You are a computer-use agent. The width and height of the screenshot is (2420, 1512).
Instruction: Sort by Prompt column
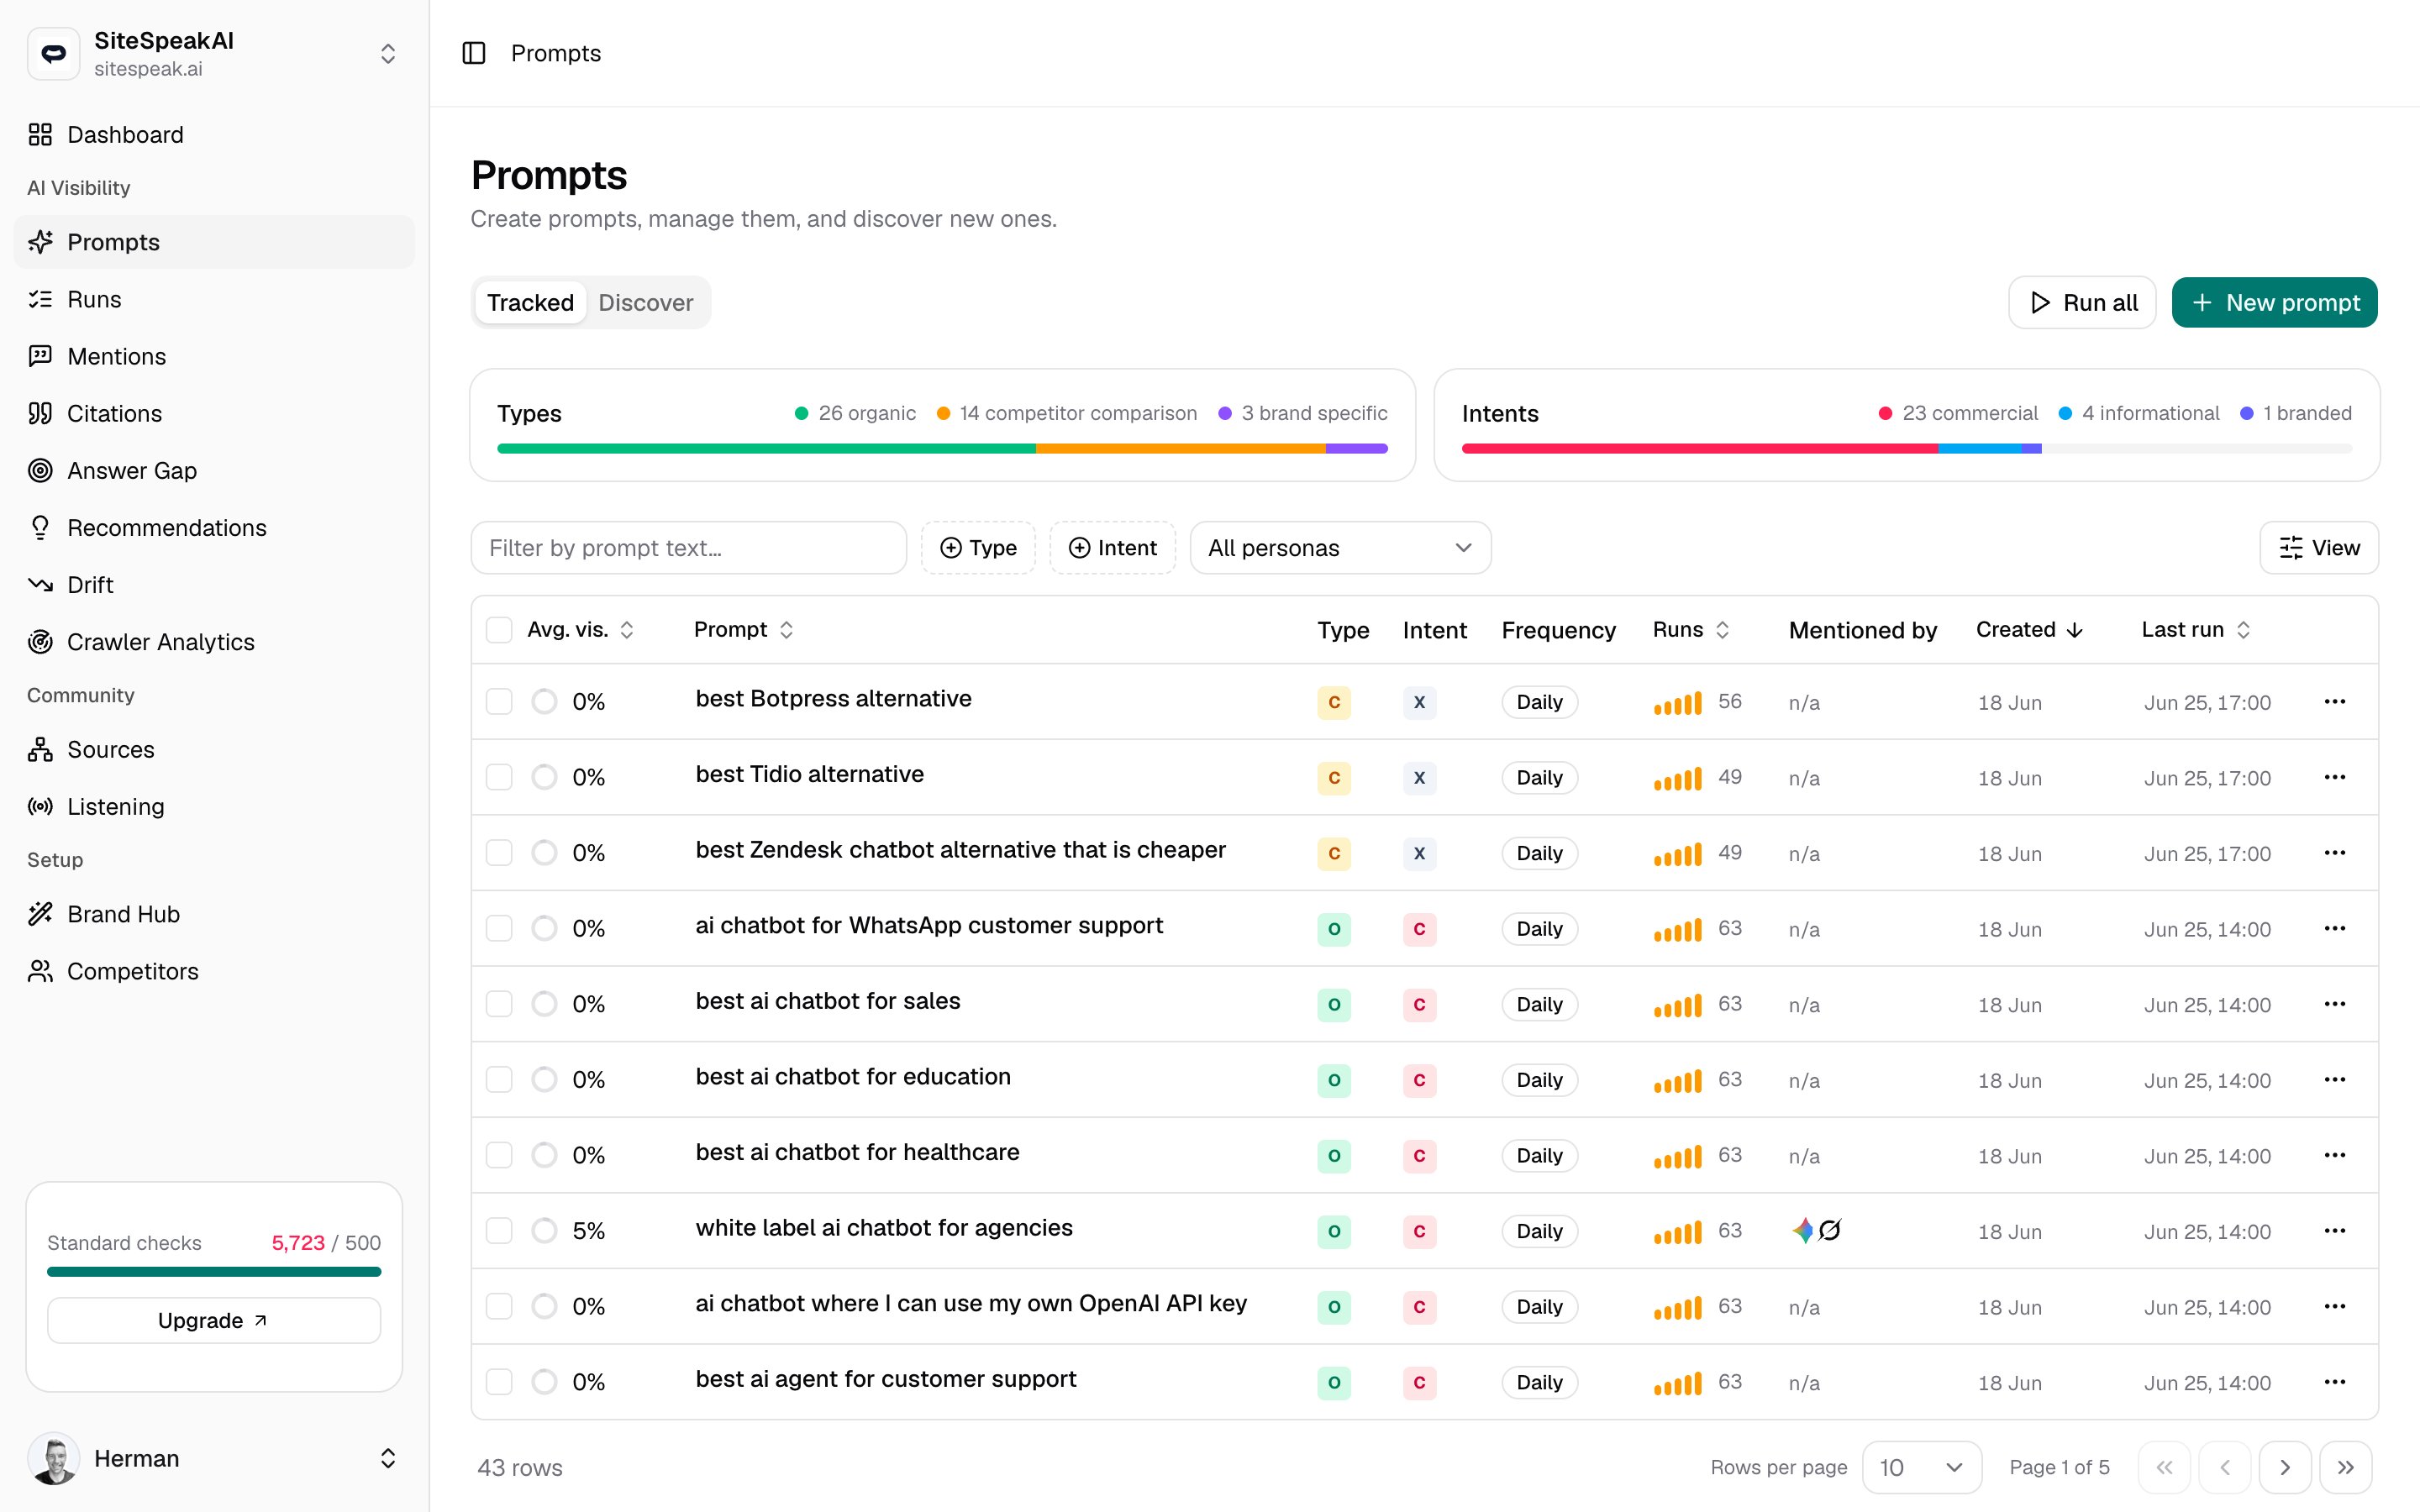744,630
